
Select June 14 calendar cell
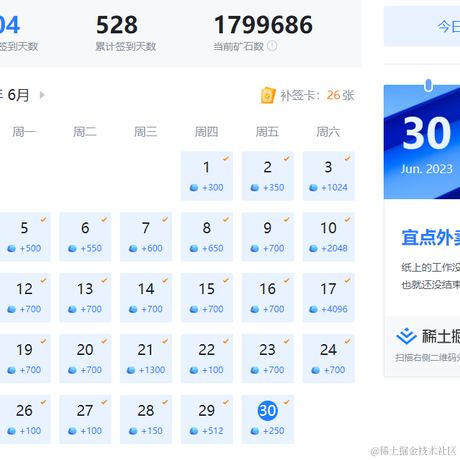[x=146, y=298]
